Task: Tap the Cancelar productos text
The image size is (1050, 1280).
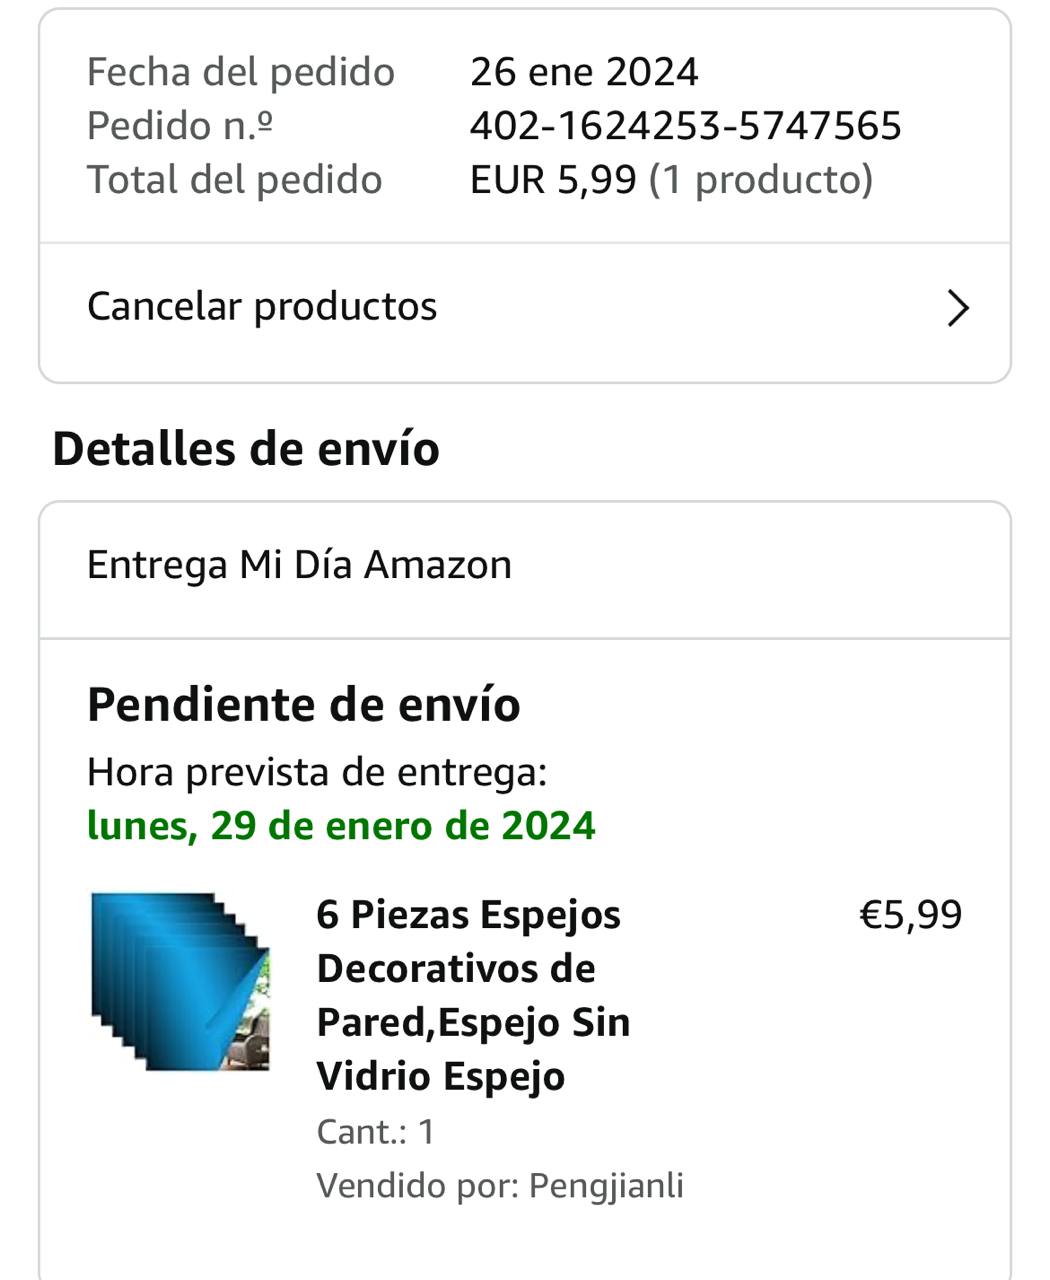Action: [x=262, y=306]
